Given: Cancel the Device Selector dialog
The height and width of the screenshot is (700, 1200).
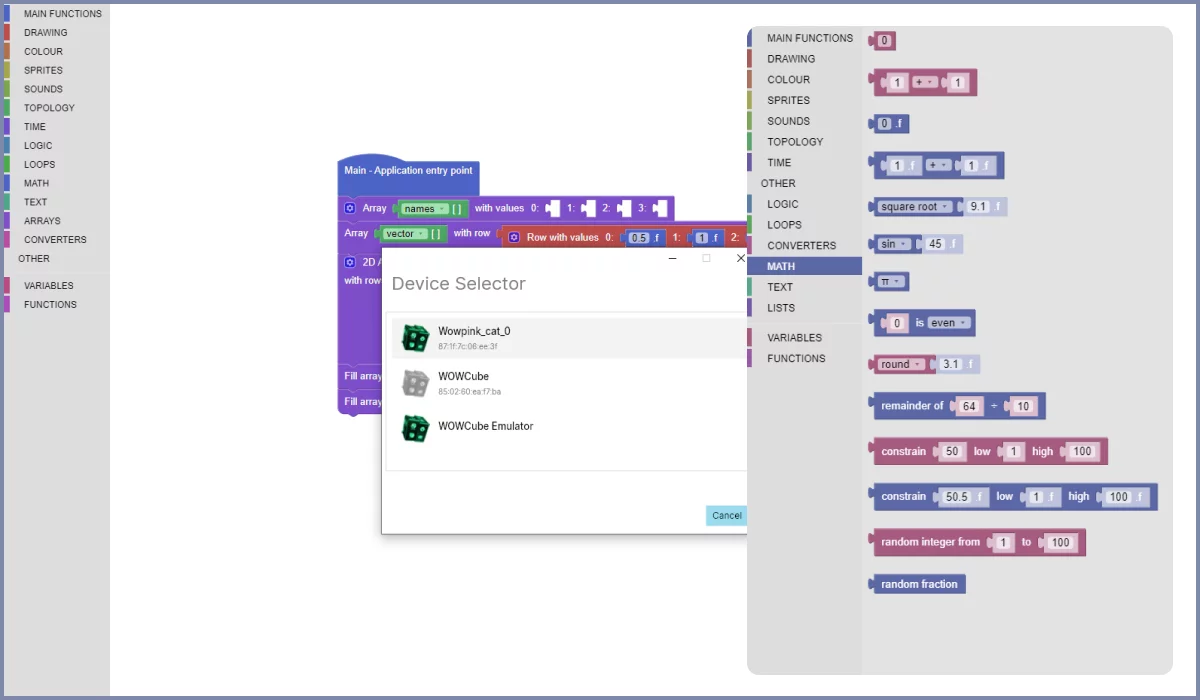Looking at the screenshot, I should pos(726,516).
